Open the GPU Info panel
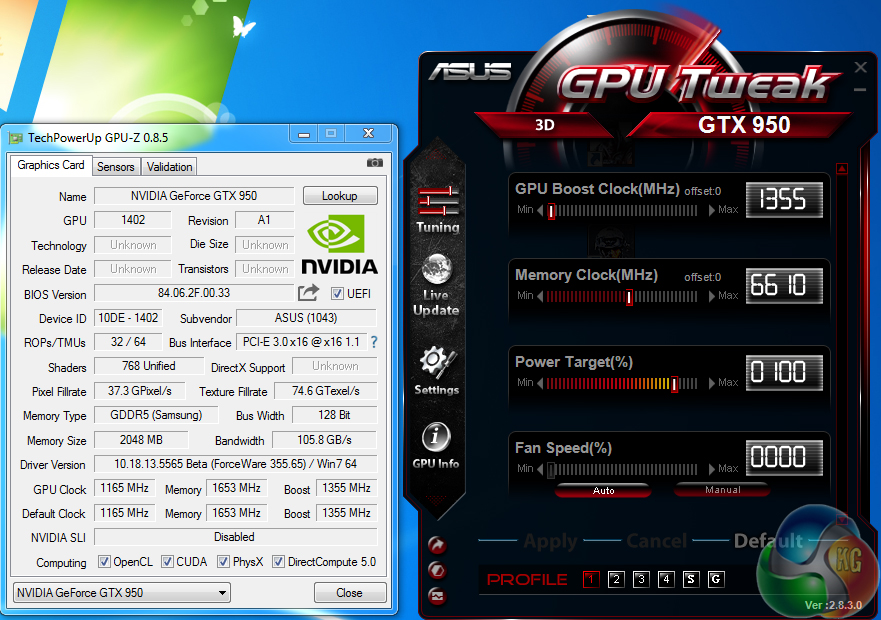 [436, 445]
